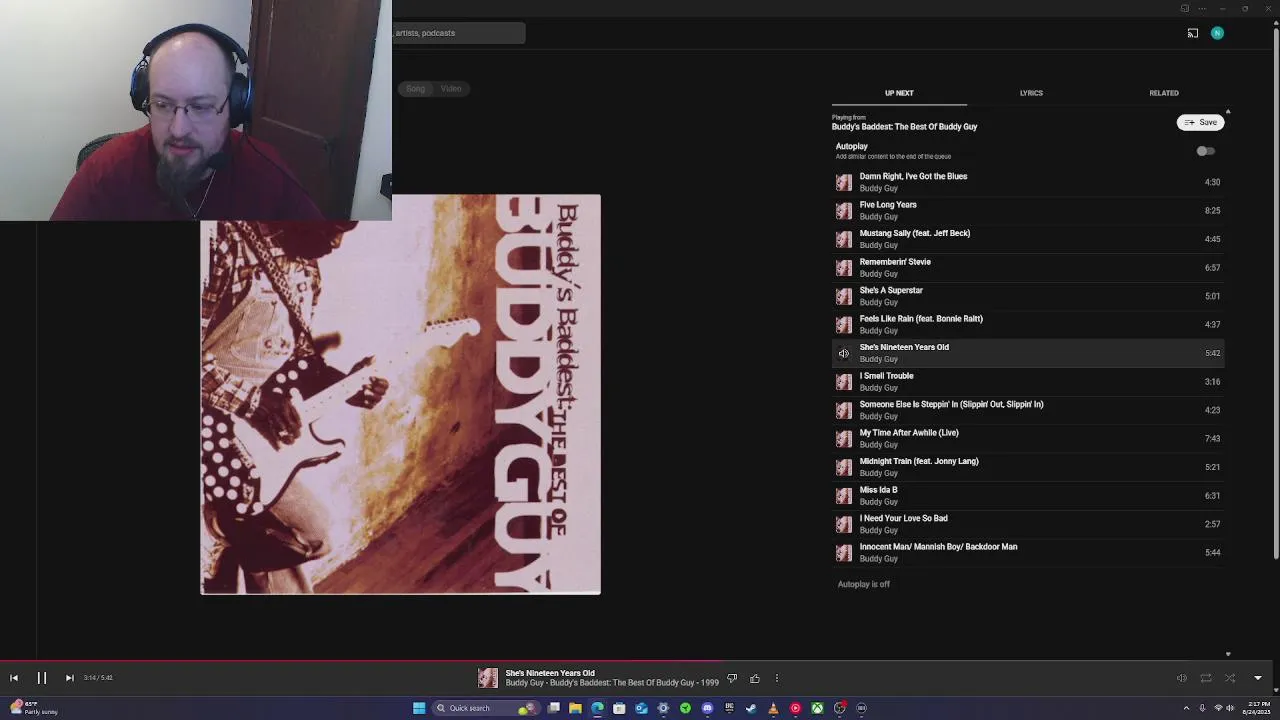Open the Windows Start menu

click(419, 708)
